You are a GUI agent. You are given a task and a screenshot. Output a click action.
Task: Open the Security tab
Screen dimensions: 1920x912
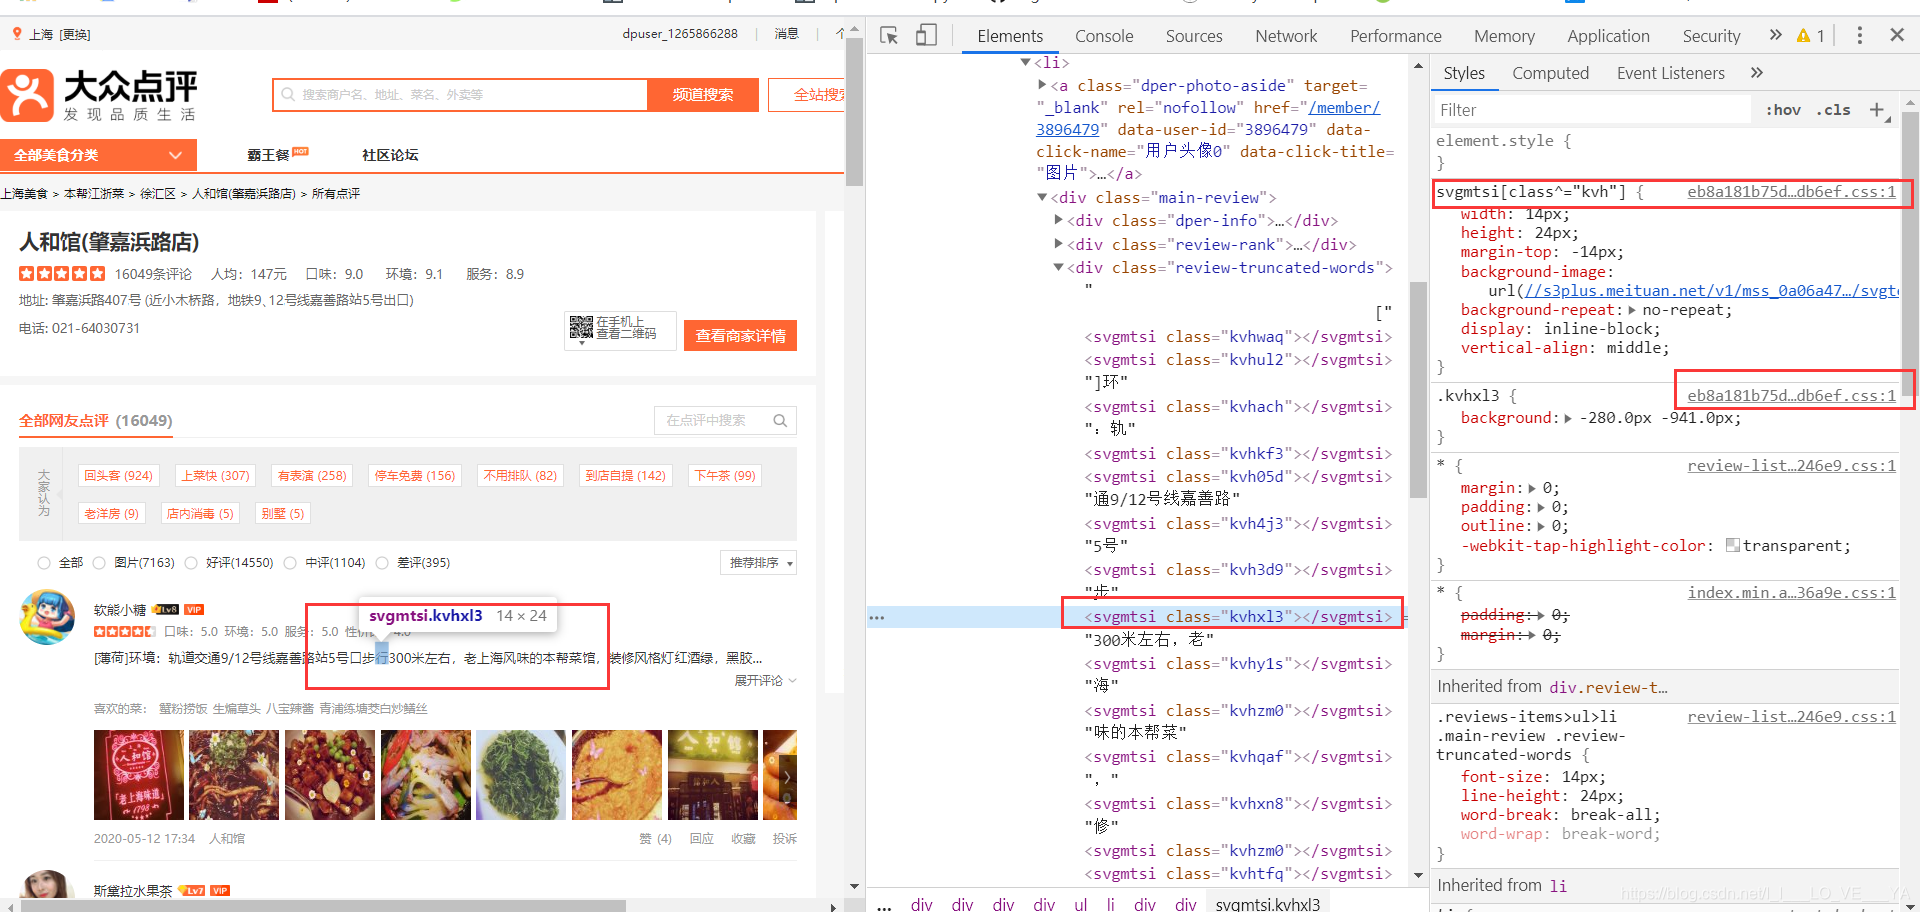[x=1711, y=36]
